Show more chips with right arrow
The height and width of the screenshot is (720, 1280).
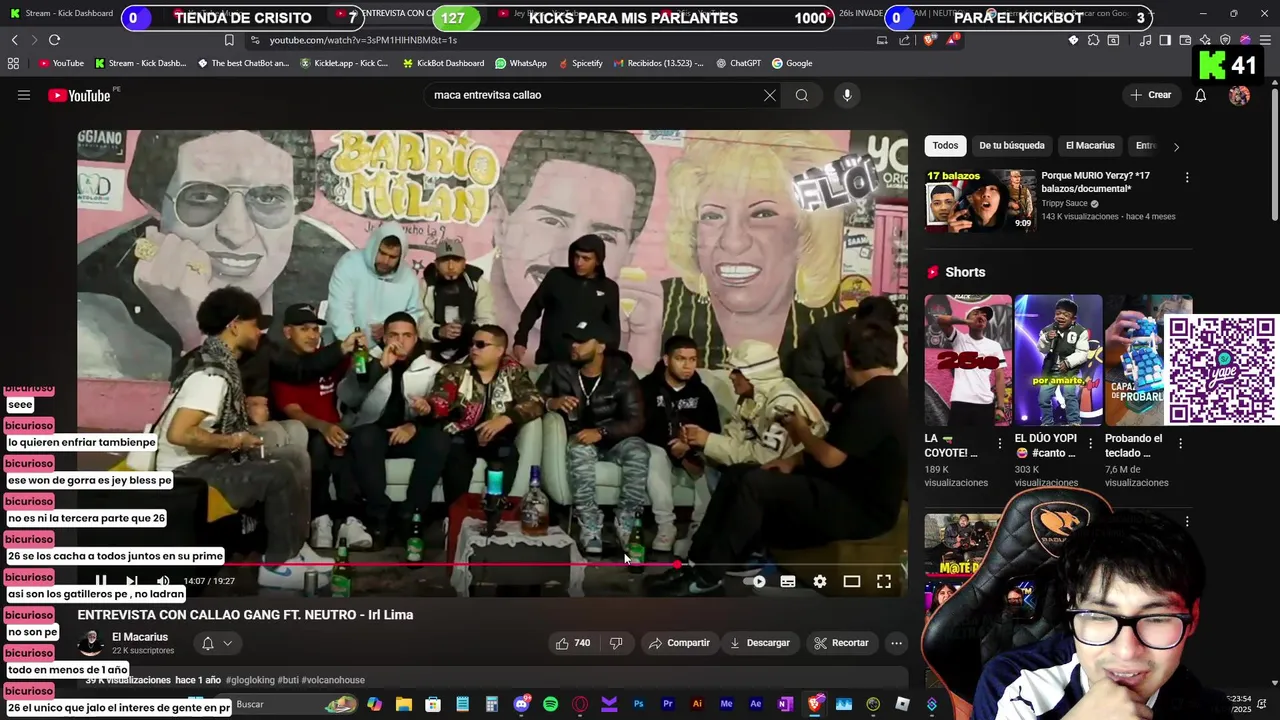click(1176, 146)
